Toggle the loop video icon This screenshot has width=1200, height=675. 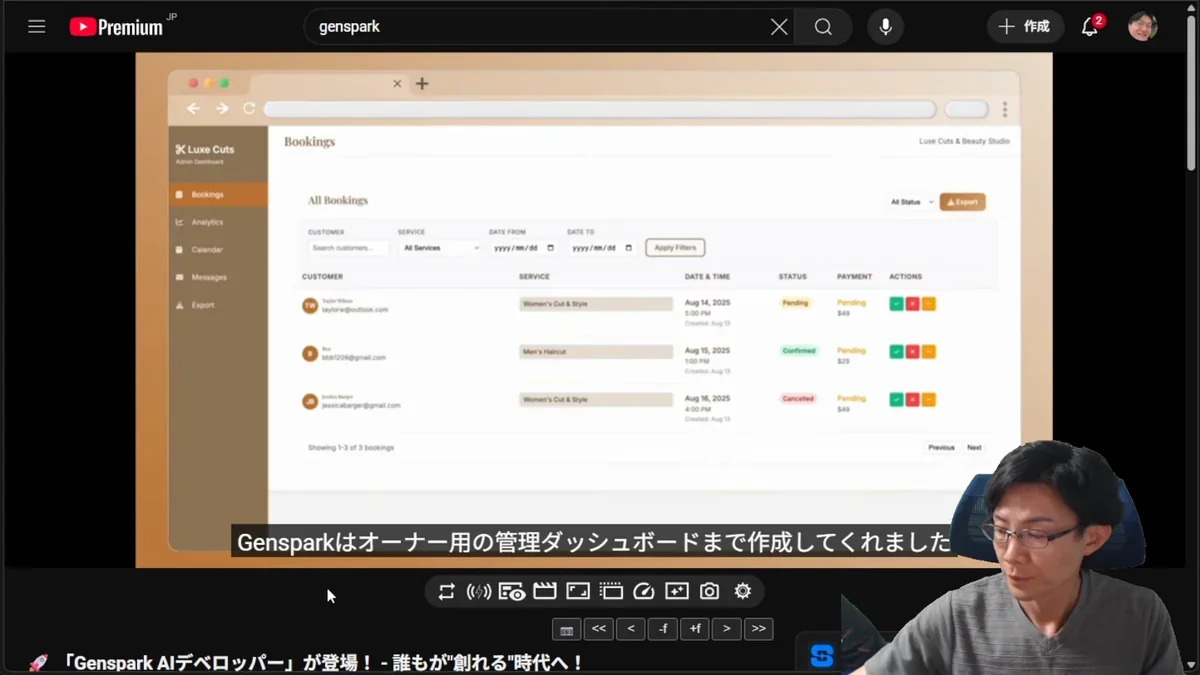446,592
